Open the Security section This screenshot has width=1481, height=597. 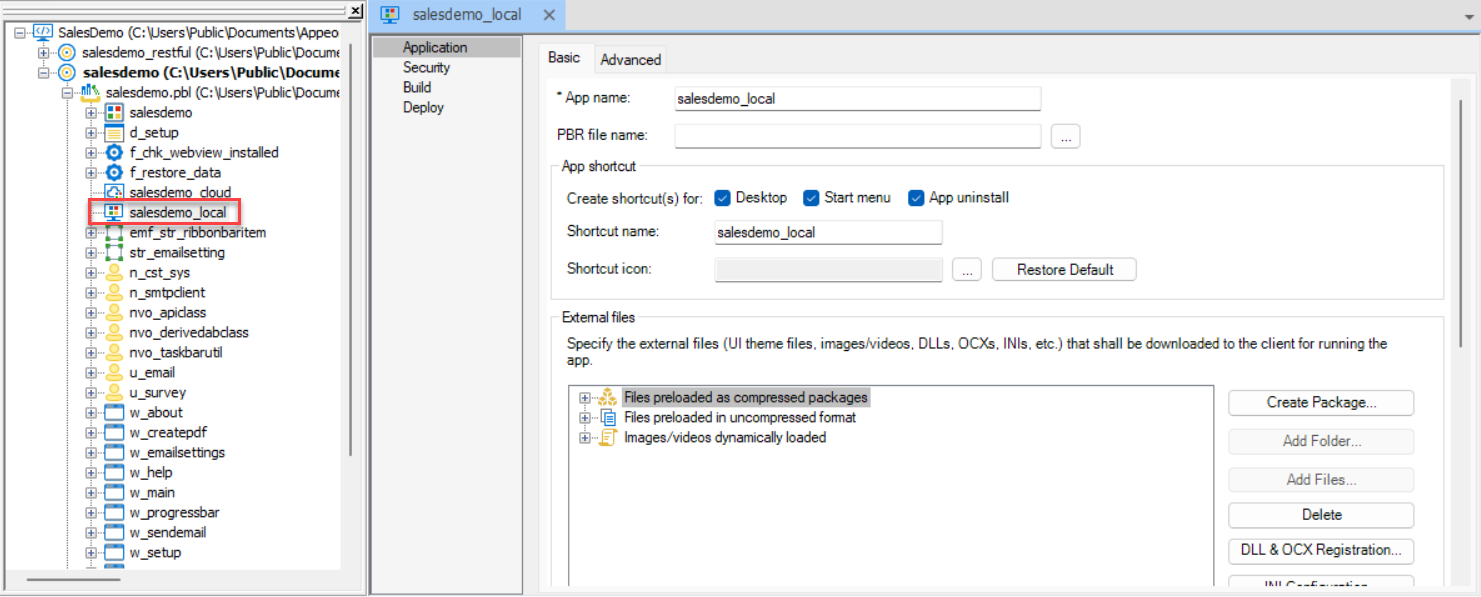pos(426,68)
